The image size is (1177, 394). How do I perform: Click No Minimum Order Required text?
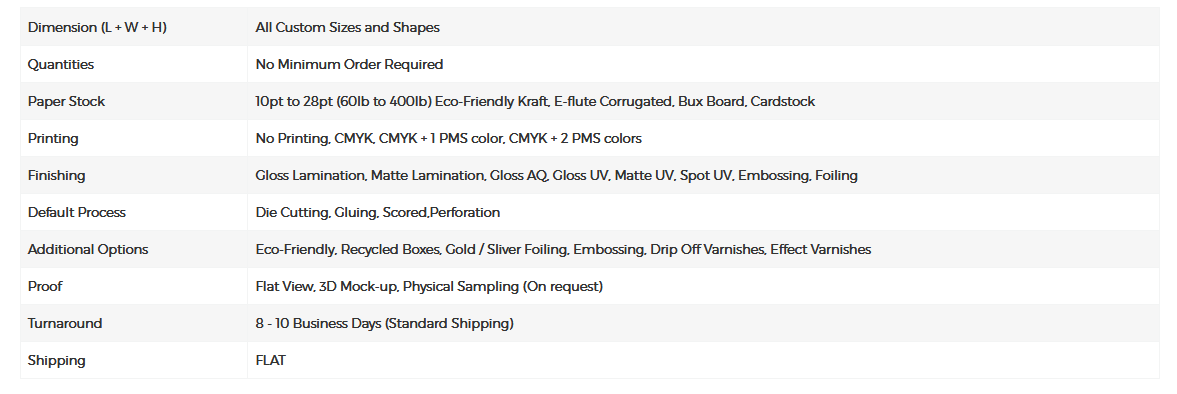(x=349, y=65)
